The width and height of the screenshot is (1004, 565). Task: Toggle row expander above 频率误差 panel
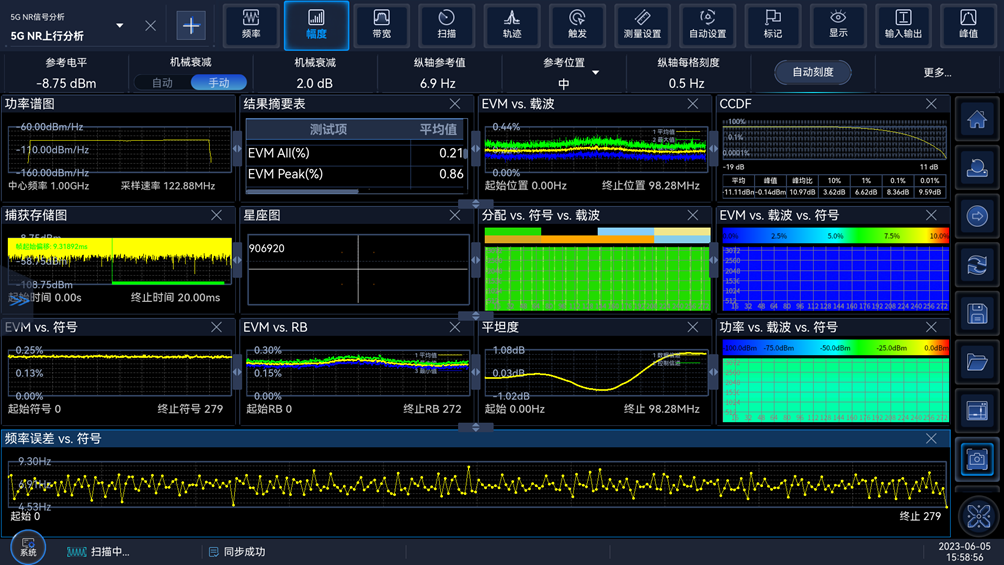pos(475,427)
